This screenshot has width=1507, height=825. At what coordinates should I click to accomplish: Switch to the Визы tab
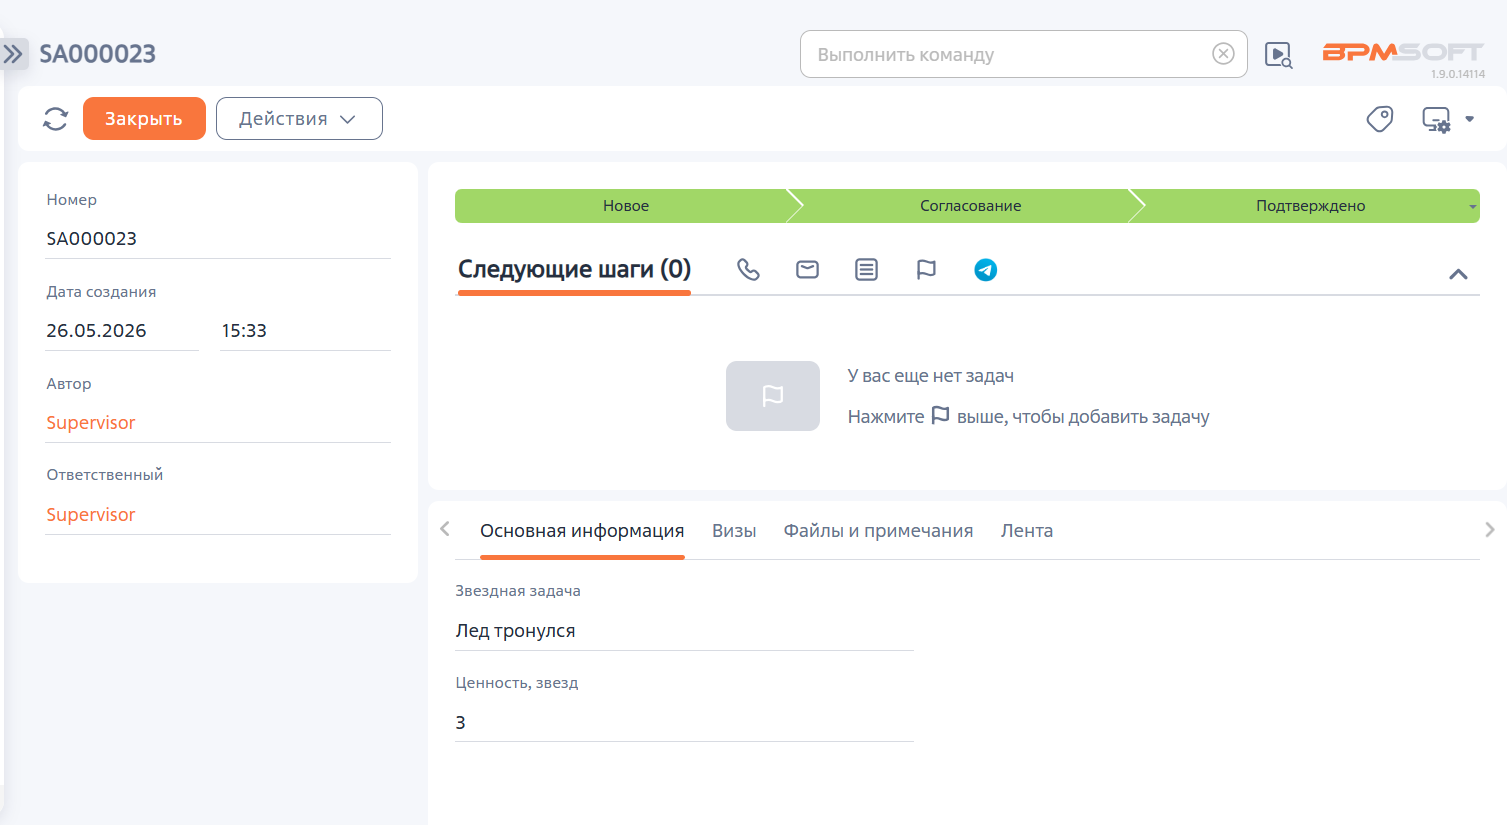pos(734,531)
